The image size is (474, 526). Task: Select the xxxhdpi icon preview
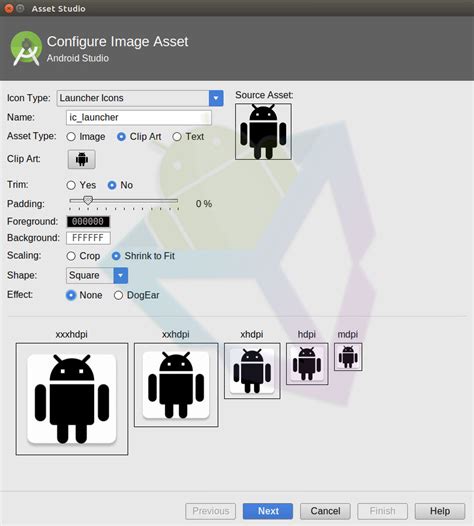(72, 399)
